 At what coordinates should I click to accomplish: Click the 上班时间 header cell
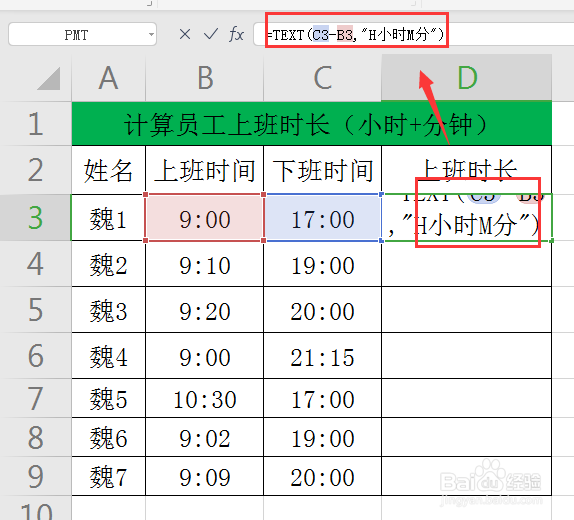tap(204, 170)
